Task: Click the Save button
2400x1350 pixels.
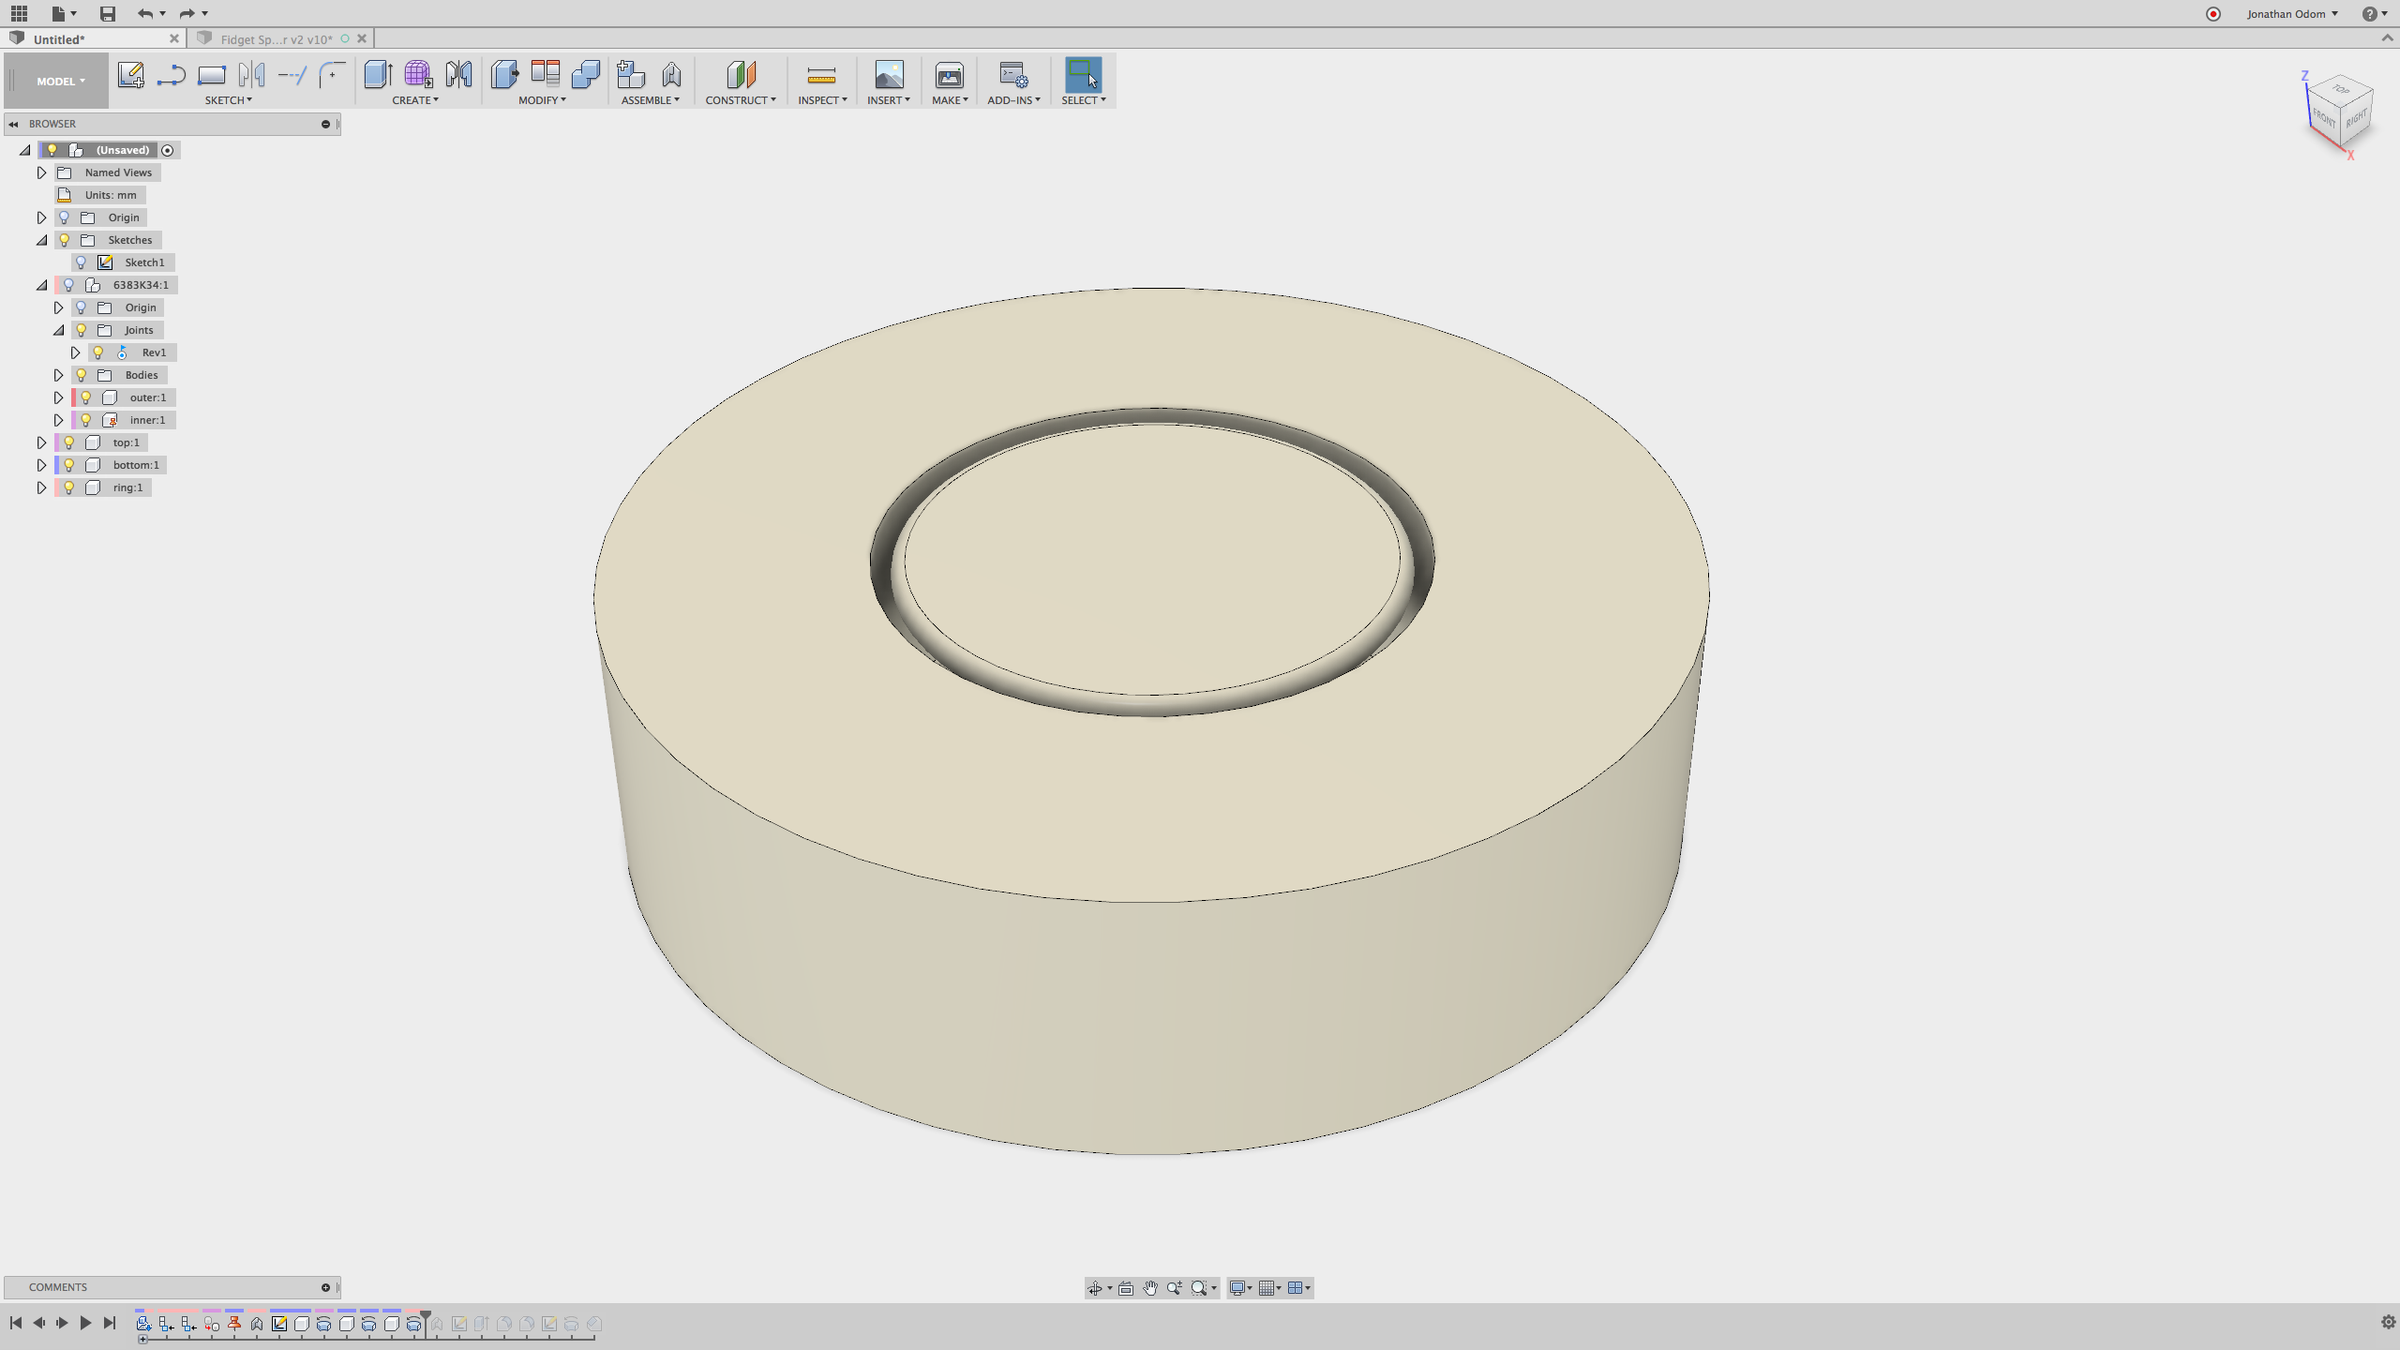Action: [107, 14]
